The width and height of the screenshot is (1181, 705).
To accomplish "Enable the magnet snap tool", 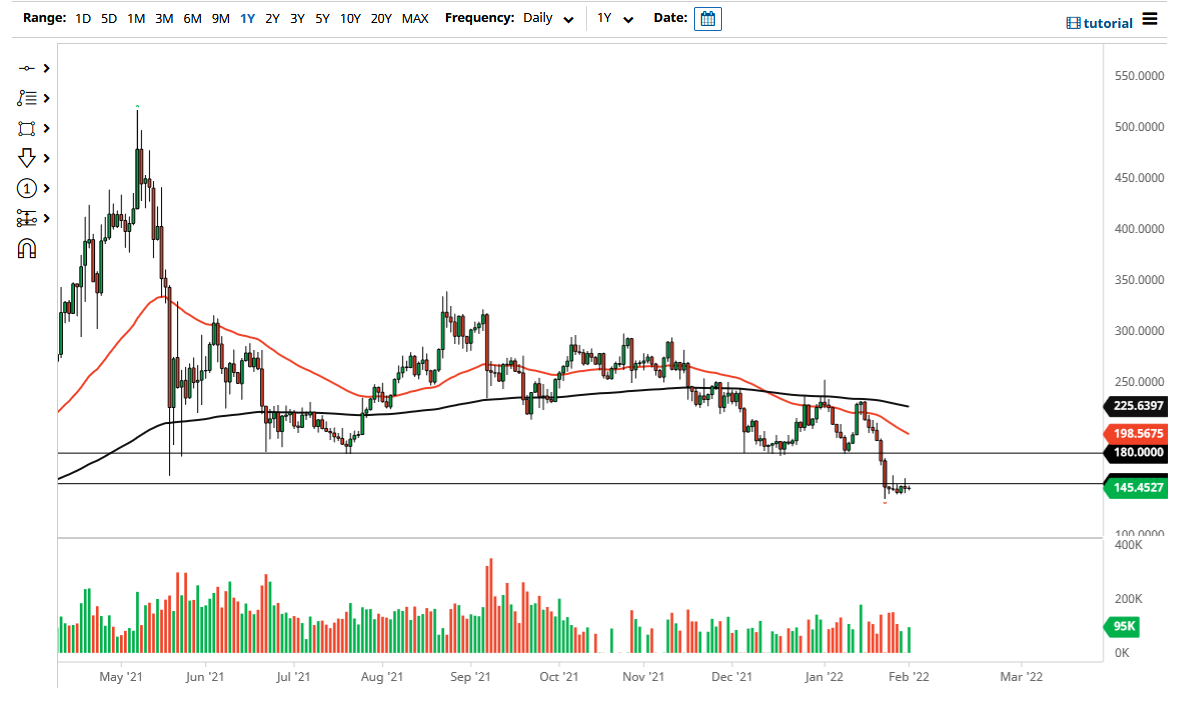I will pyautogui.click(x=27, y=248).
